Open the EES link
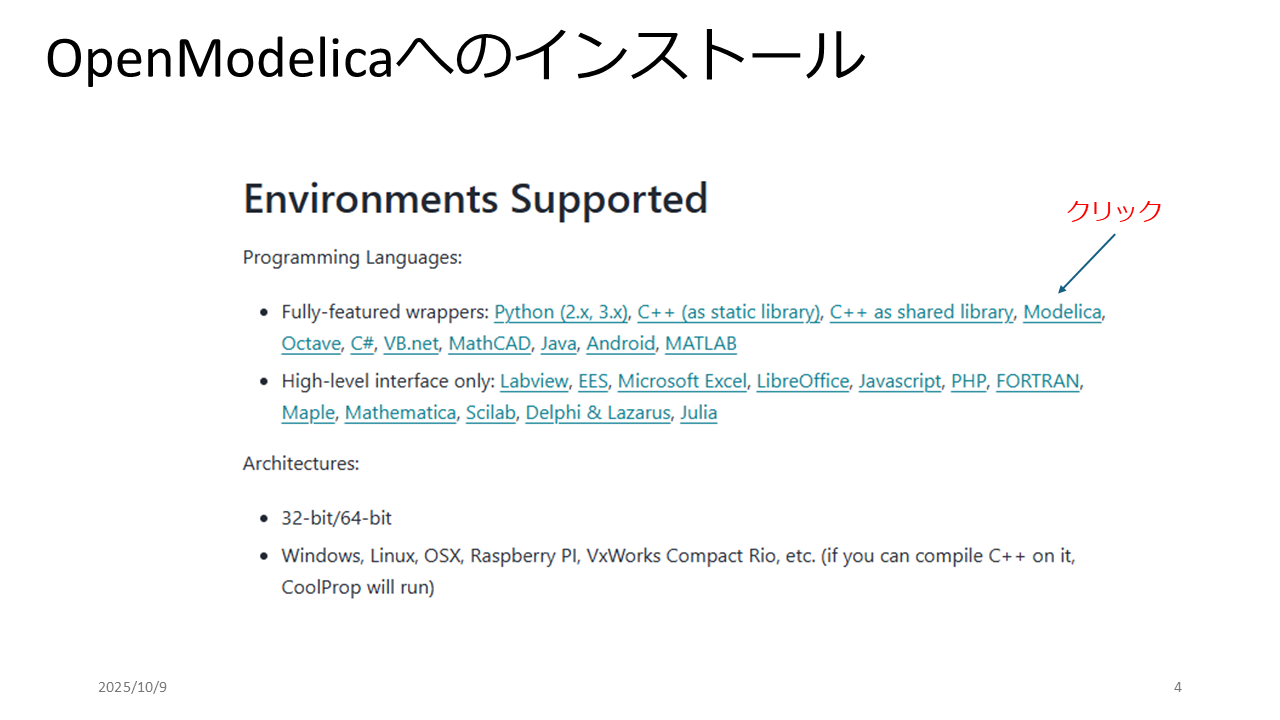 593,381
